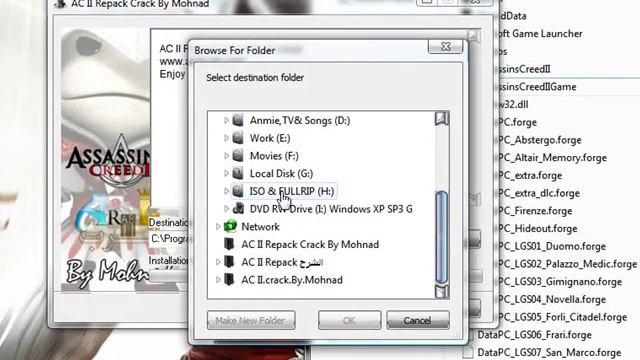640x360 pixels.
Task: Click the ISO & FULLRIP (H:) drive icon
Action: coord(238,191)
